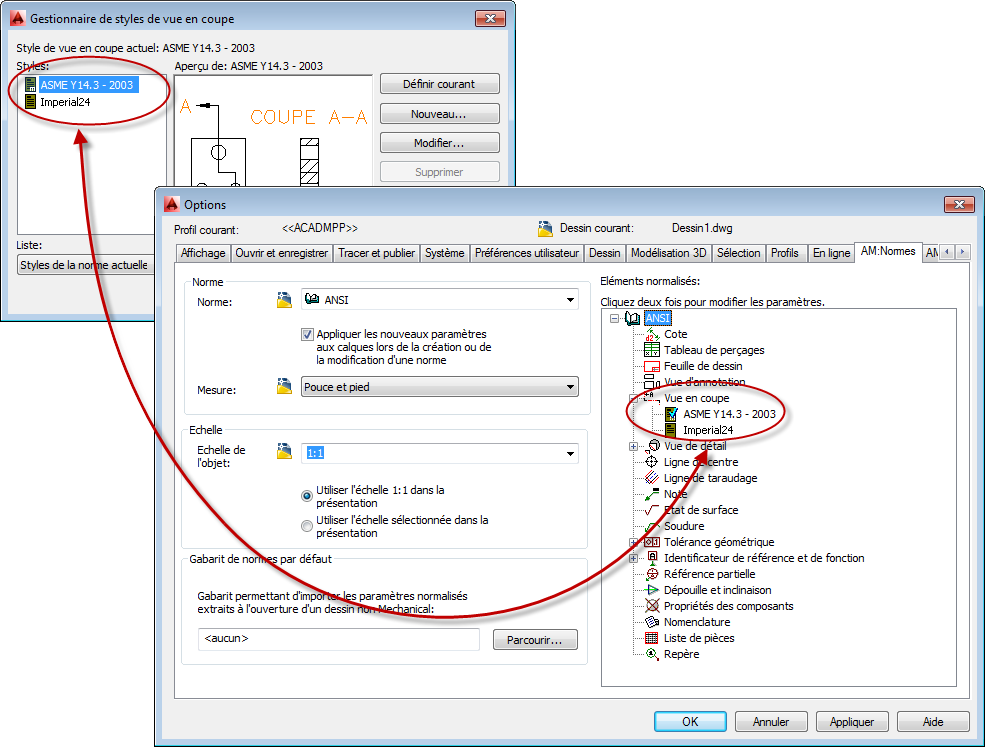Click the ASME style icon in the Styles list
This screenshot has width=985, height=747.
pyautogui.click(x=30, y=85)
